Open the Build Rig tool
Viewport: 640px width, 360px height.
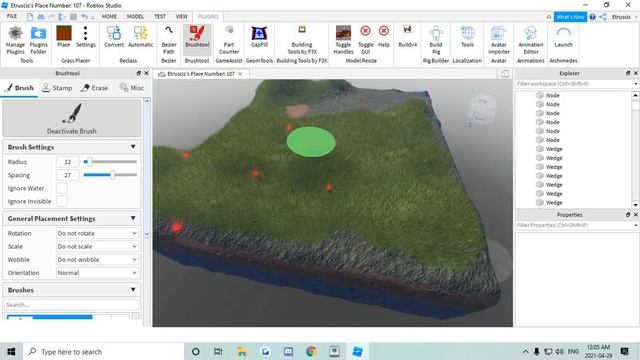[436, 40]
